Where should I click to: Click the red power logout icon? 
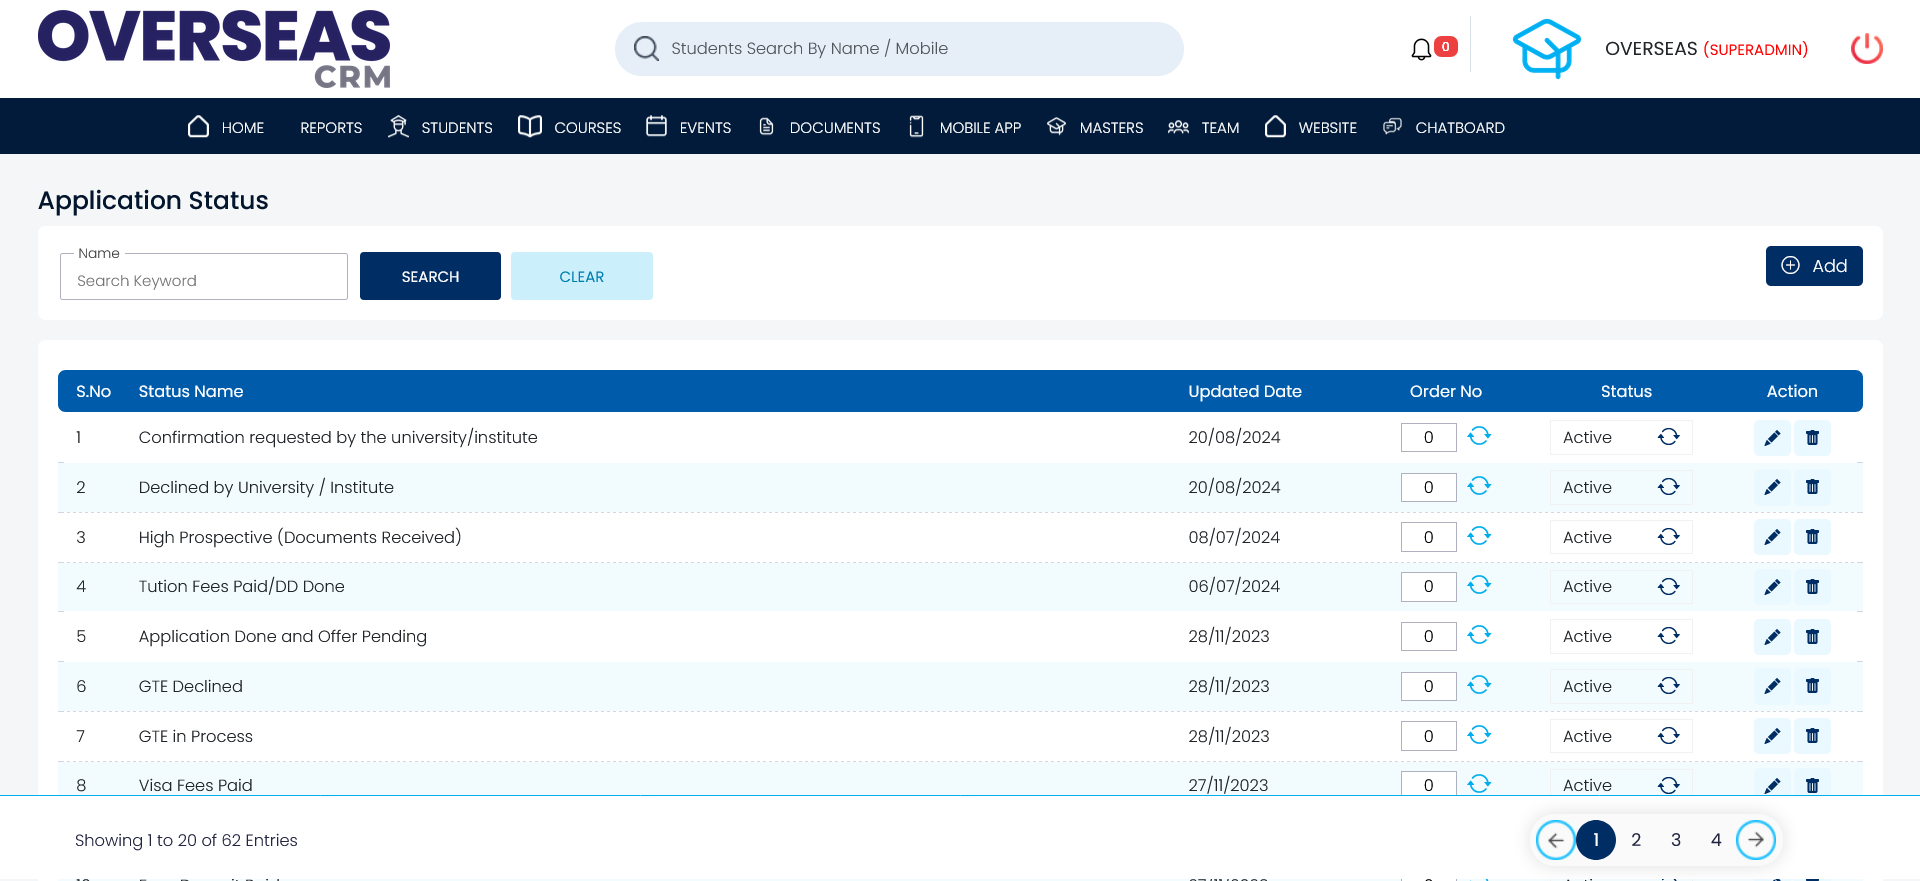(x=1866, y=49)
